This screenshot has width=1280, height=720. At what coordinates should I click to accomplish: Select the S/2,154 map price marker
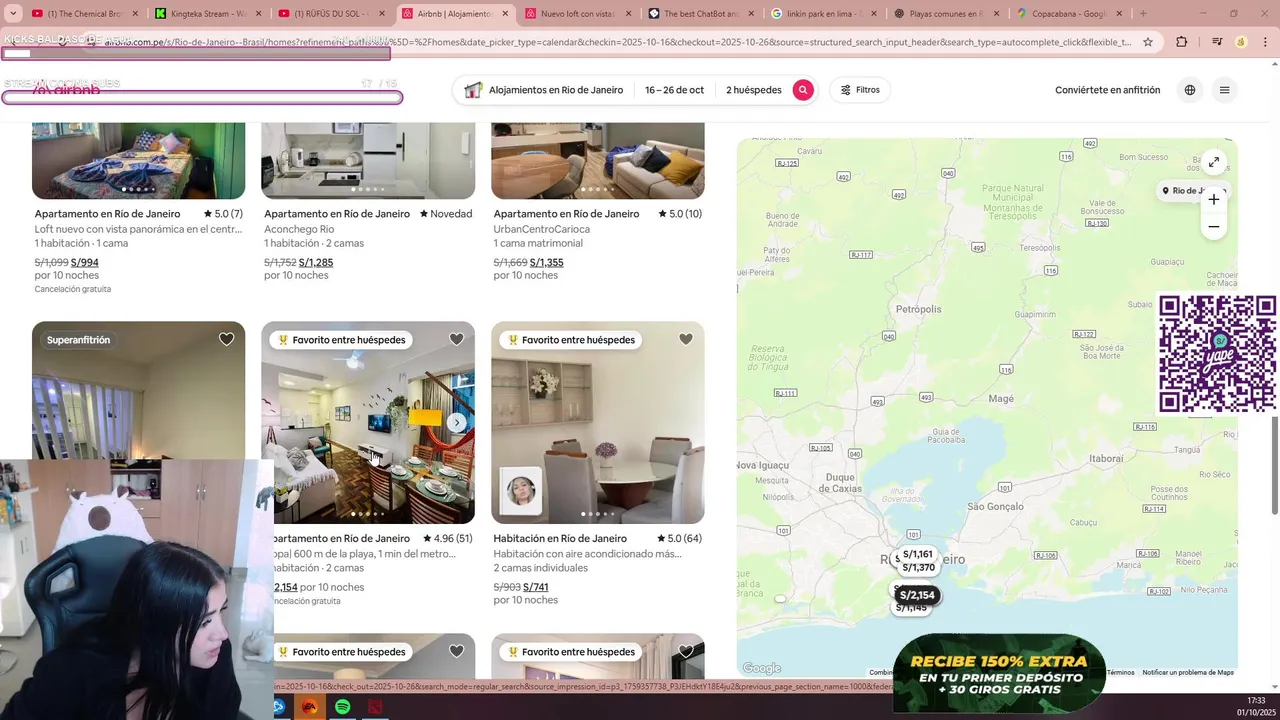tap(917, 595)
